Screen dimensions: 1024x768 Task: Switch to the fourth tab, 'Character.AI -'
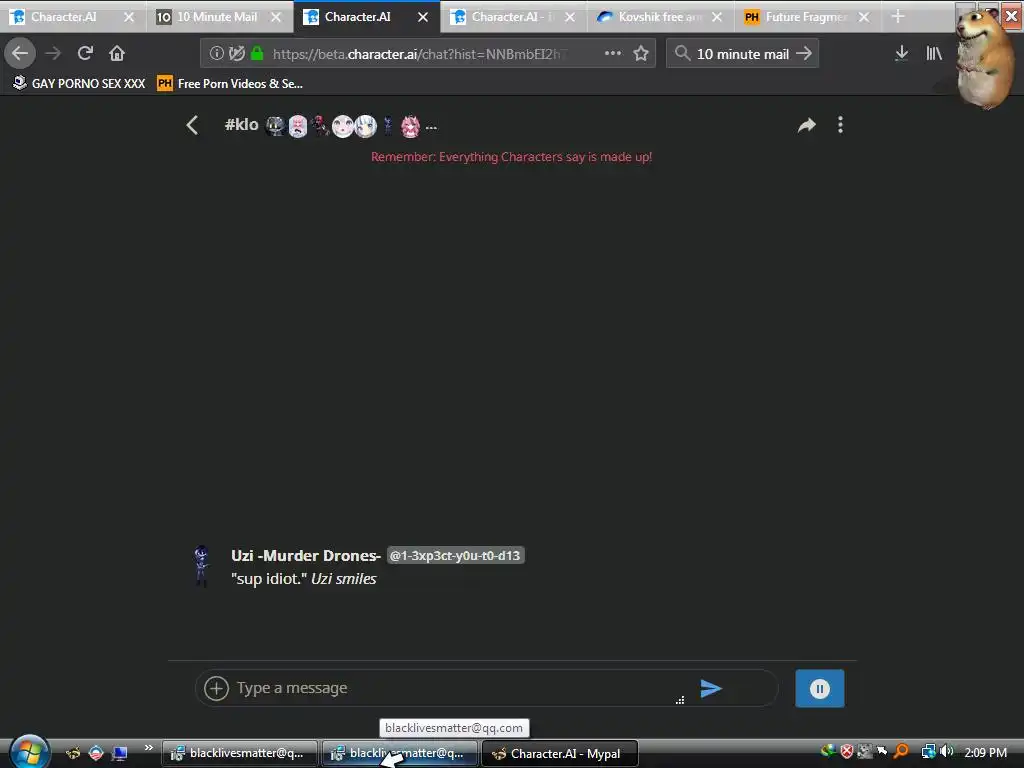click(x=513, y=17)
